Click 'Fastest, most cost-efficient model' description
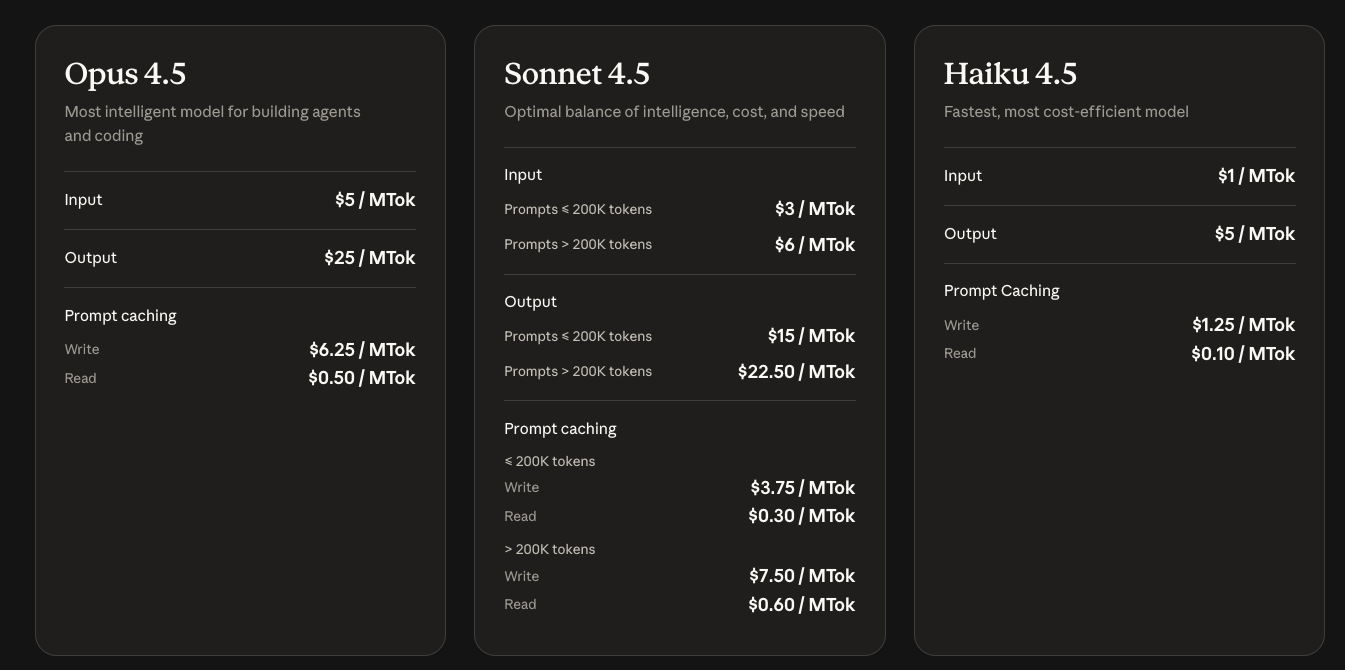The height and width of the screenshot is (670, 1345). click(x=1066, y=112)
